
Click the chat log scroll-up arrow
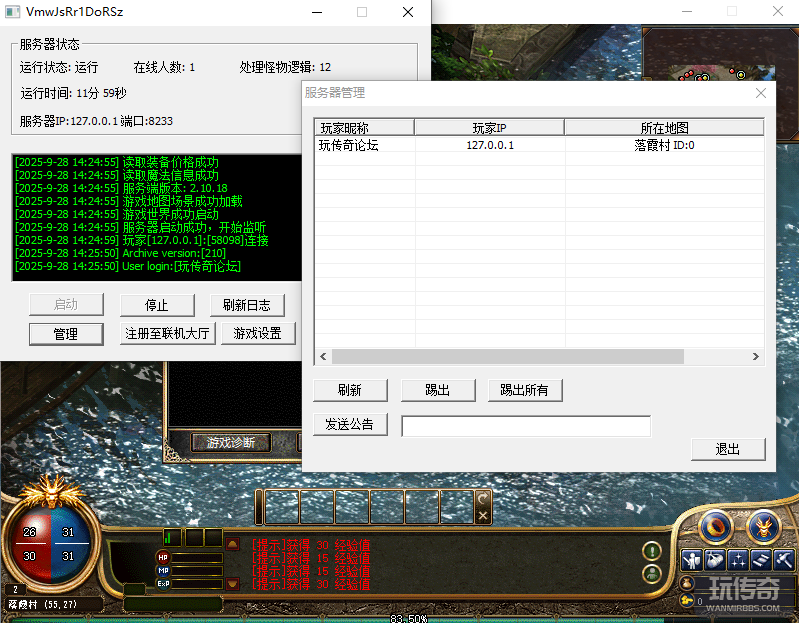[x=232, y=545]
